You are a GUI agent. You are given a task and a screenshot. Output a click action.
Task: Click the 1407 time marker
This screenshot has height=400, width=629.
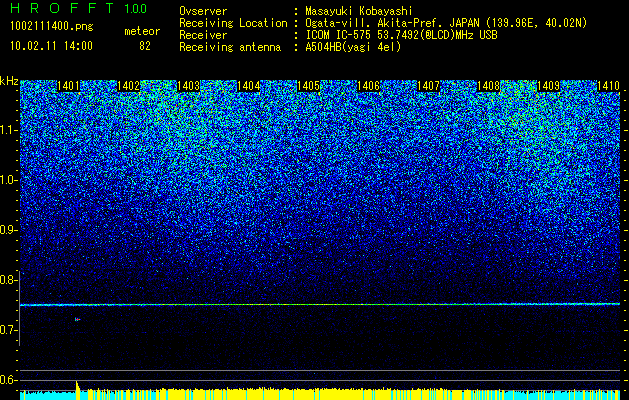pyautogui.click(x=428, y=86)
